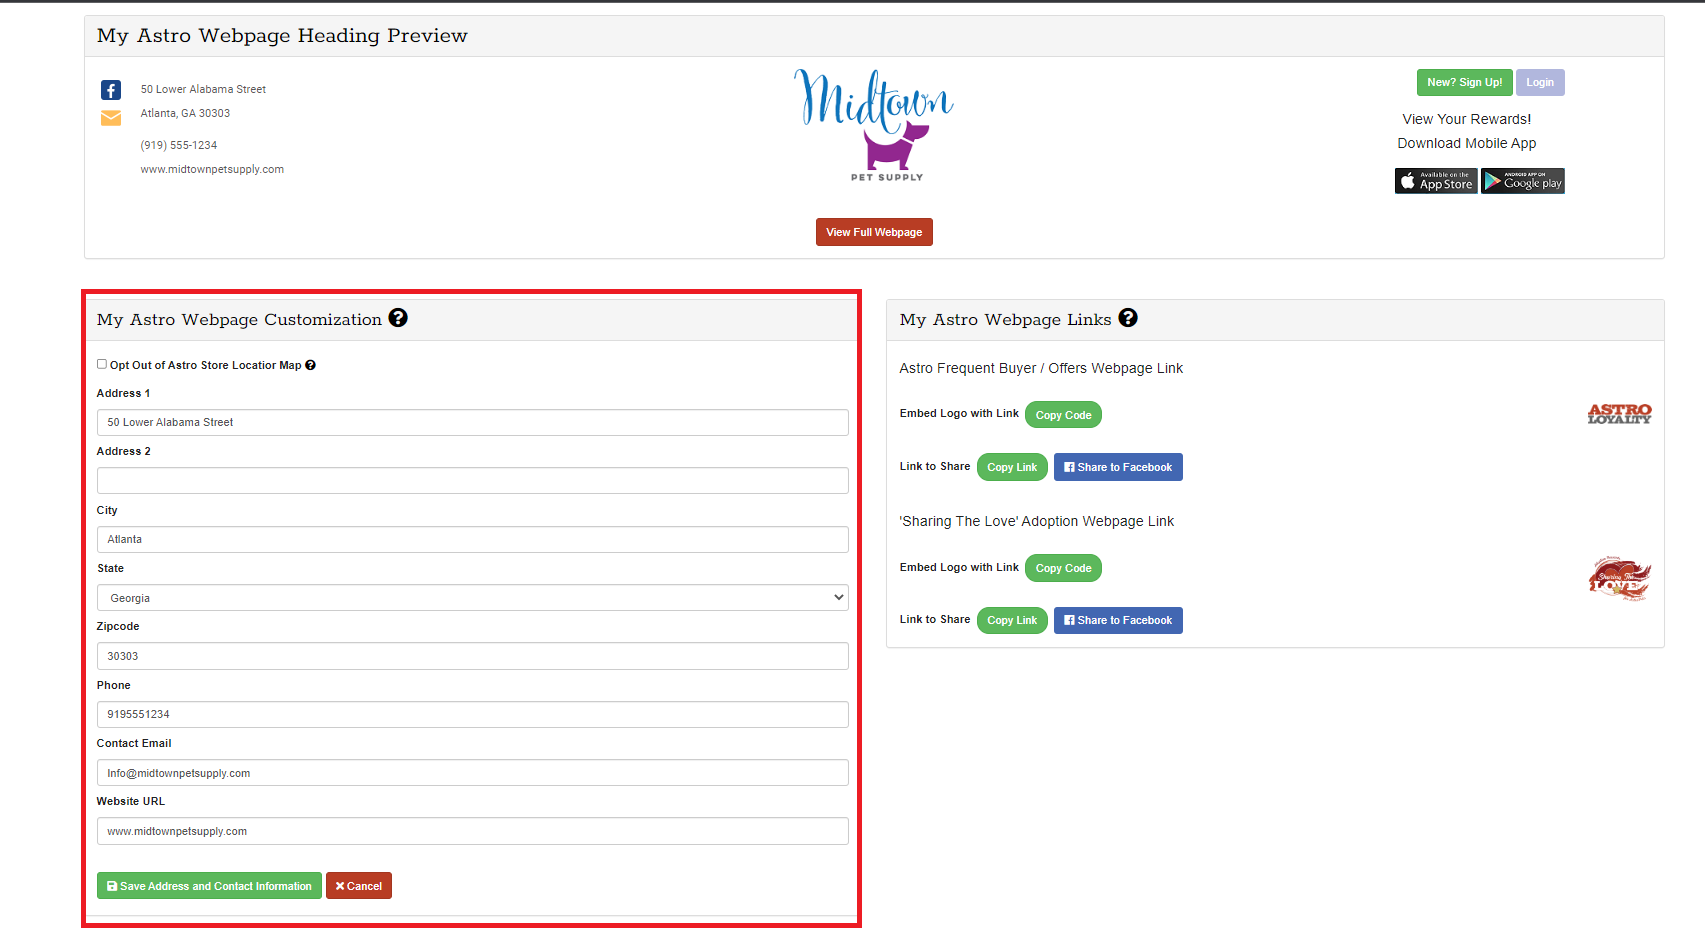Screen dimensions: 1705x928
Task: Copy Link for Sharing The Love adoption page
Action: (1012, 620)
